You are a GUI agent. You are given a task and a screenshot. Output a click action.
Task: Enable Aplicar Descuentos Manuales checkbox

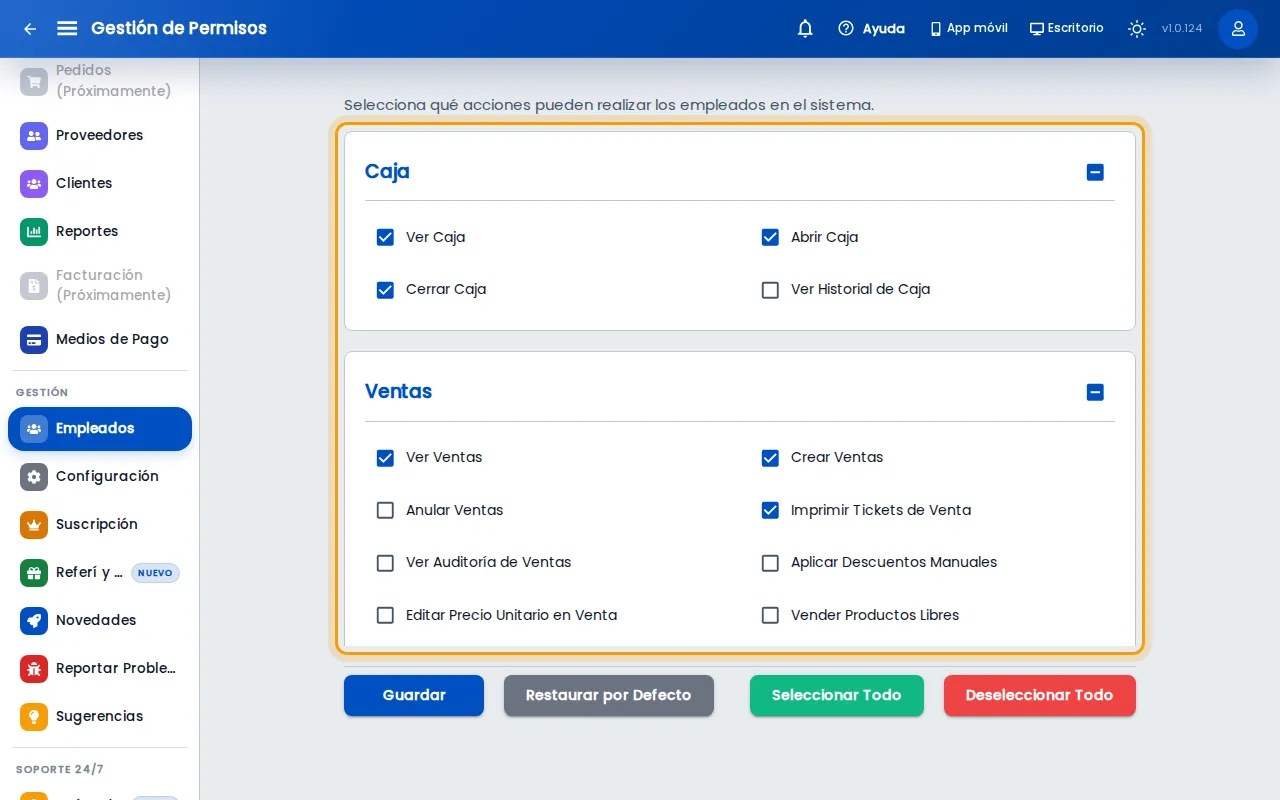click(770, 563)
